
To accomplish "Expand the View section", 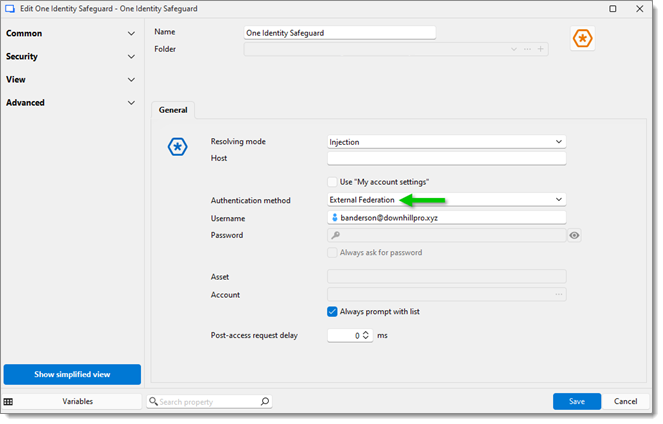I will point(71,80).
